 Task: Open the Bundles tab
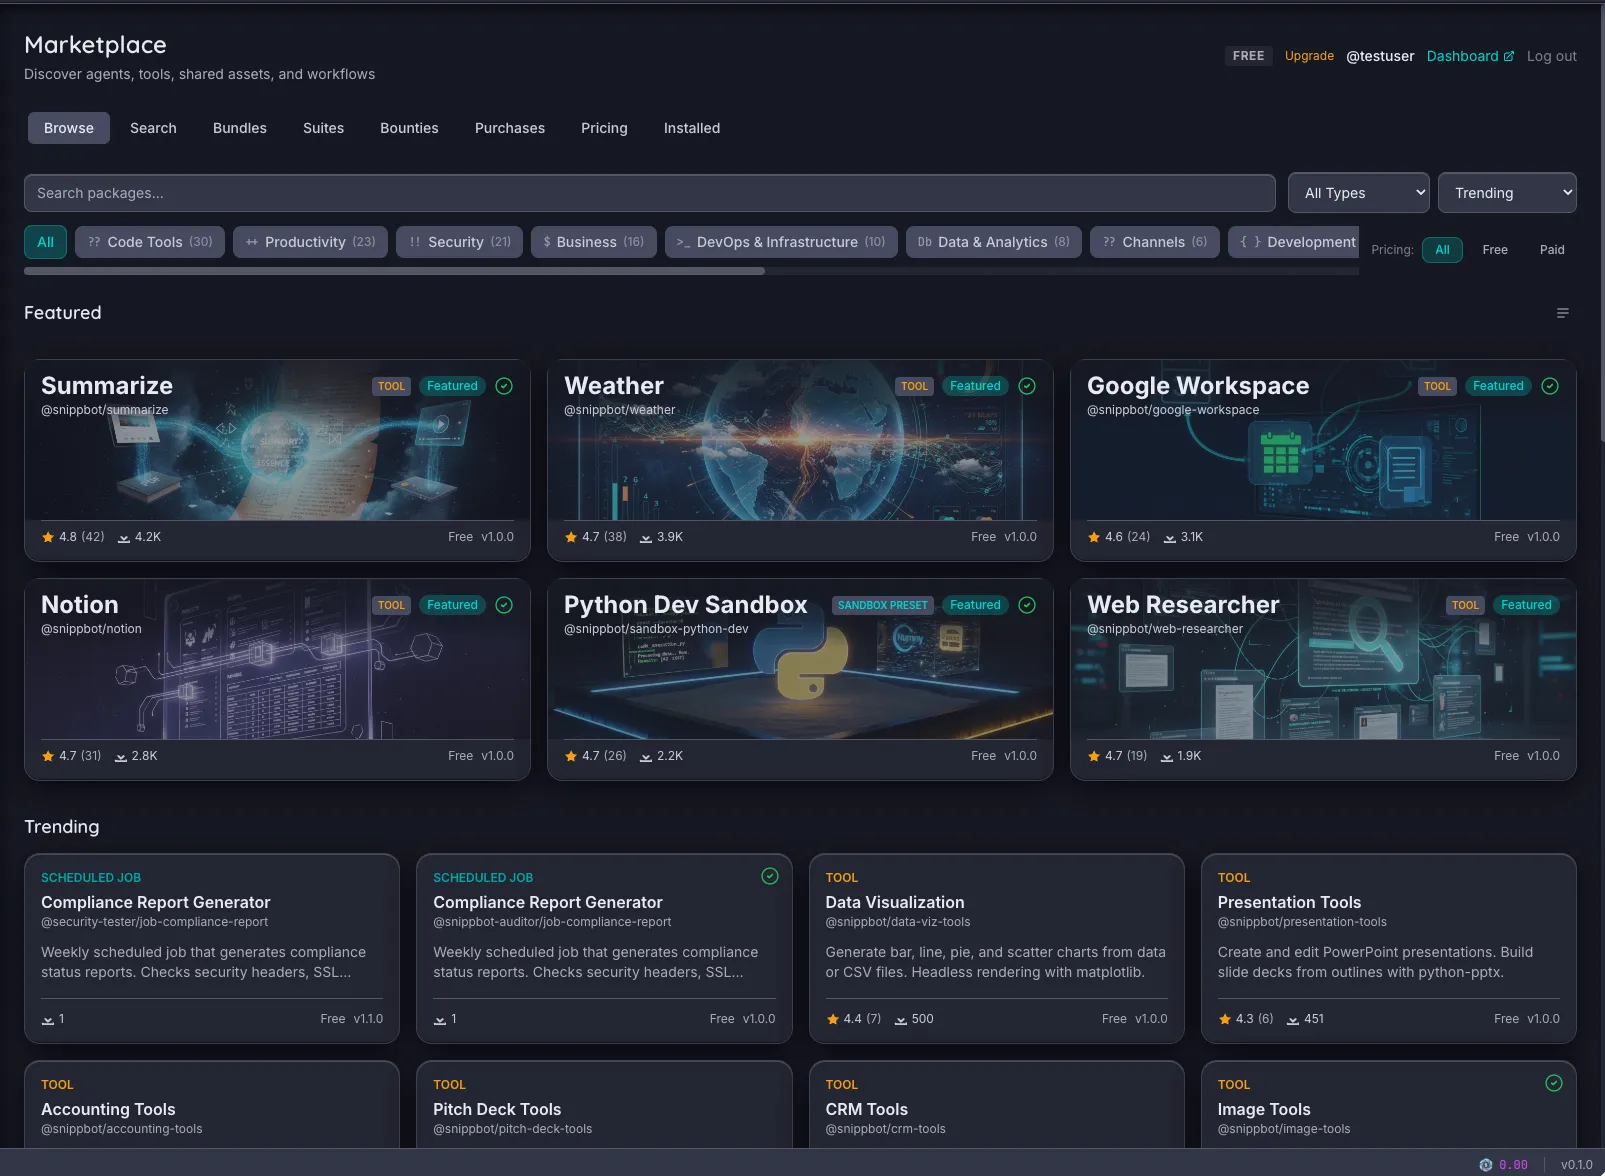[240, 128]
